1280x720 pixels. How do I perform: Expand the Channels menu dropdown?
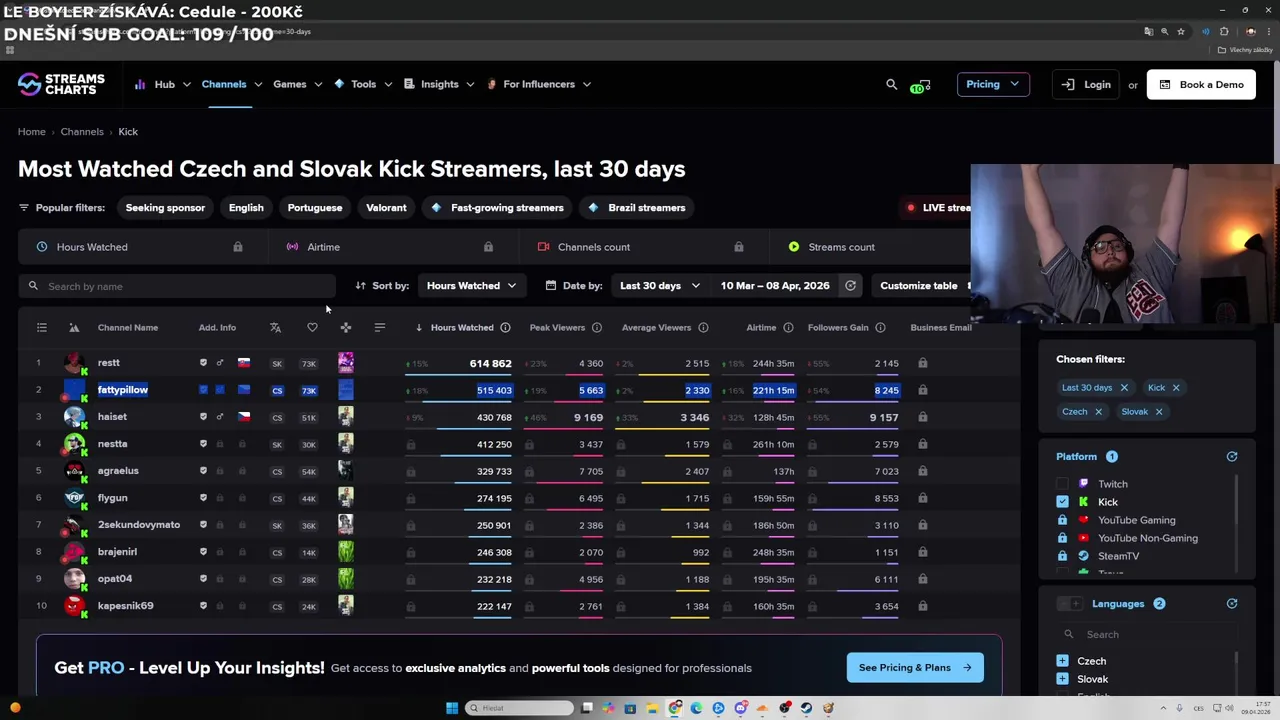[232, 85]
